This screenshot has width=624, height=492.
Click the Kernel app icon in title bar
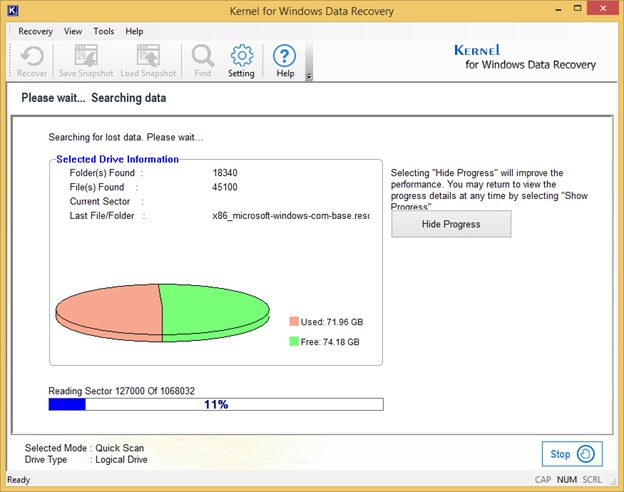pos(13,10)
